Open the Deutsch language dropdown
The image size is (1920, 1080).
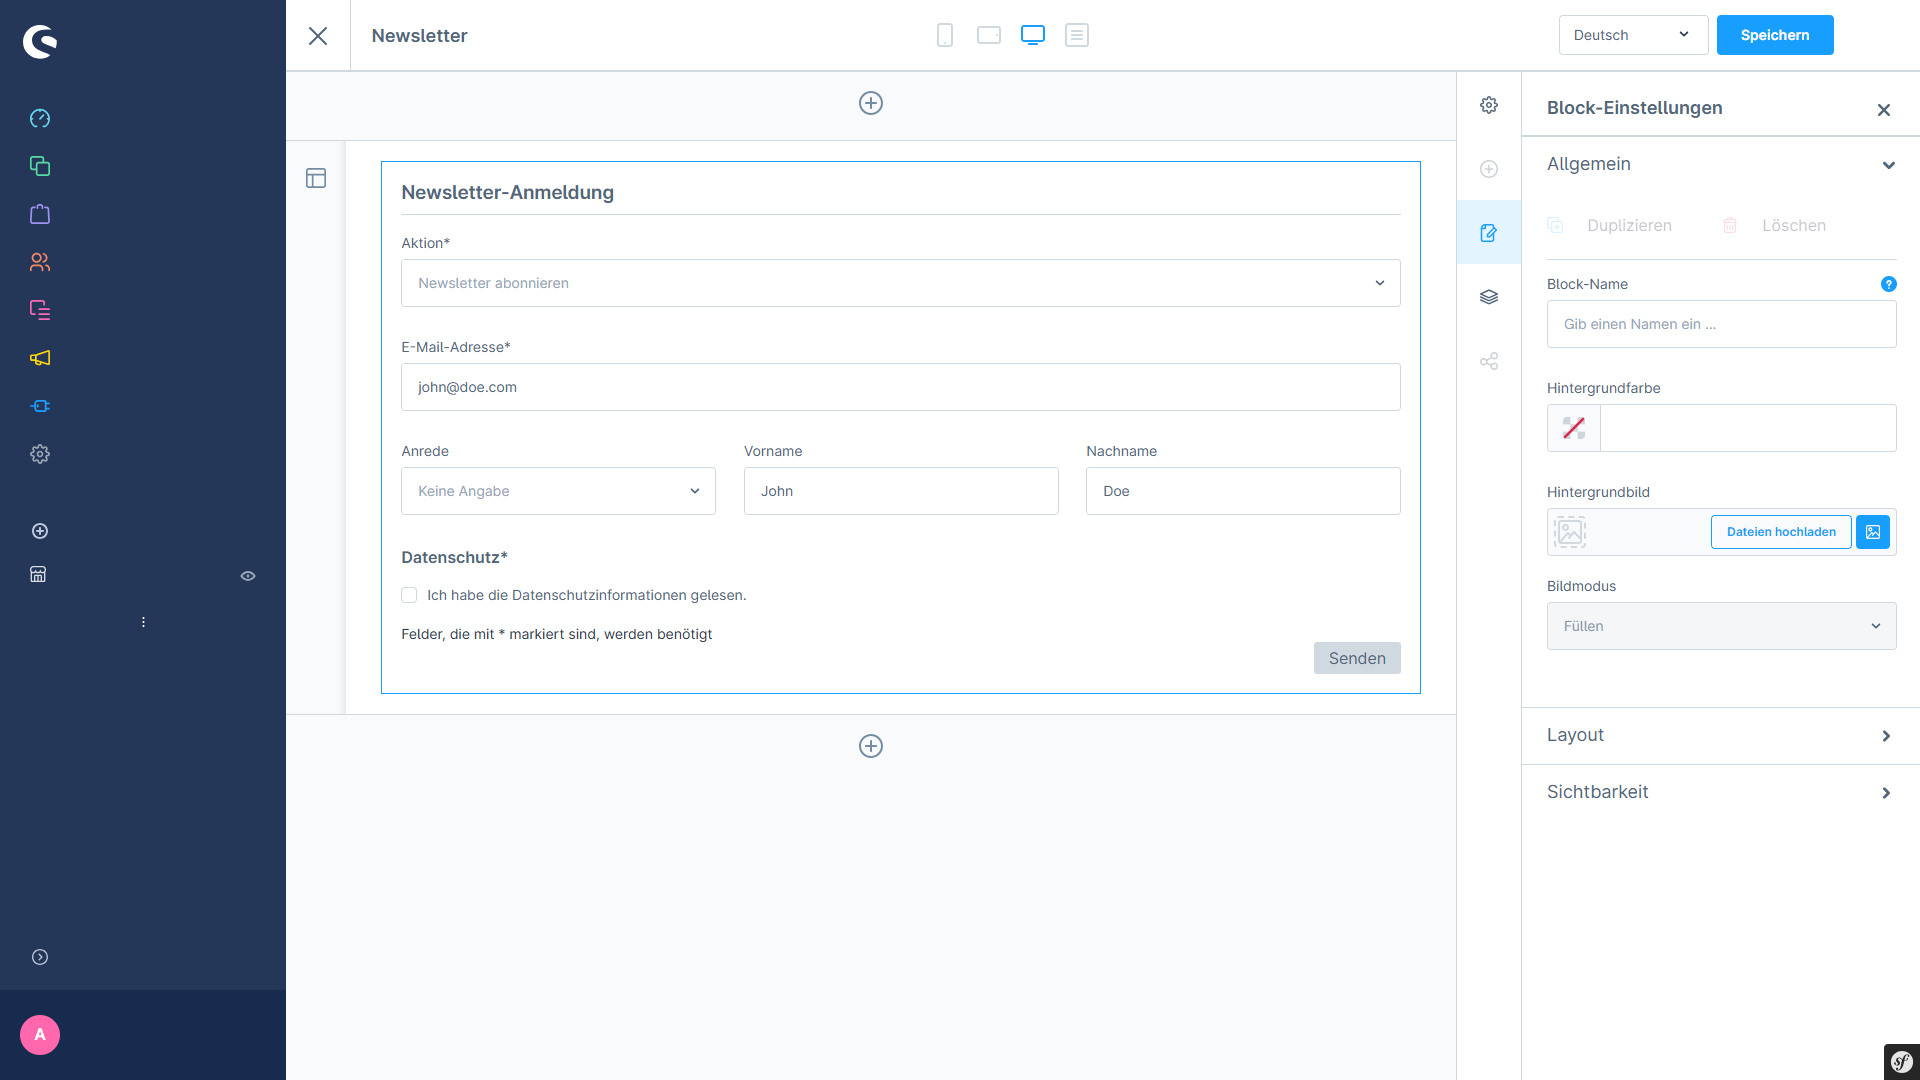coord(1632,35)
